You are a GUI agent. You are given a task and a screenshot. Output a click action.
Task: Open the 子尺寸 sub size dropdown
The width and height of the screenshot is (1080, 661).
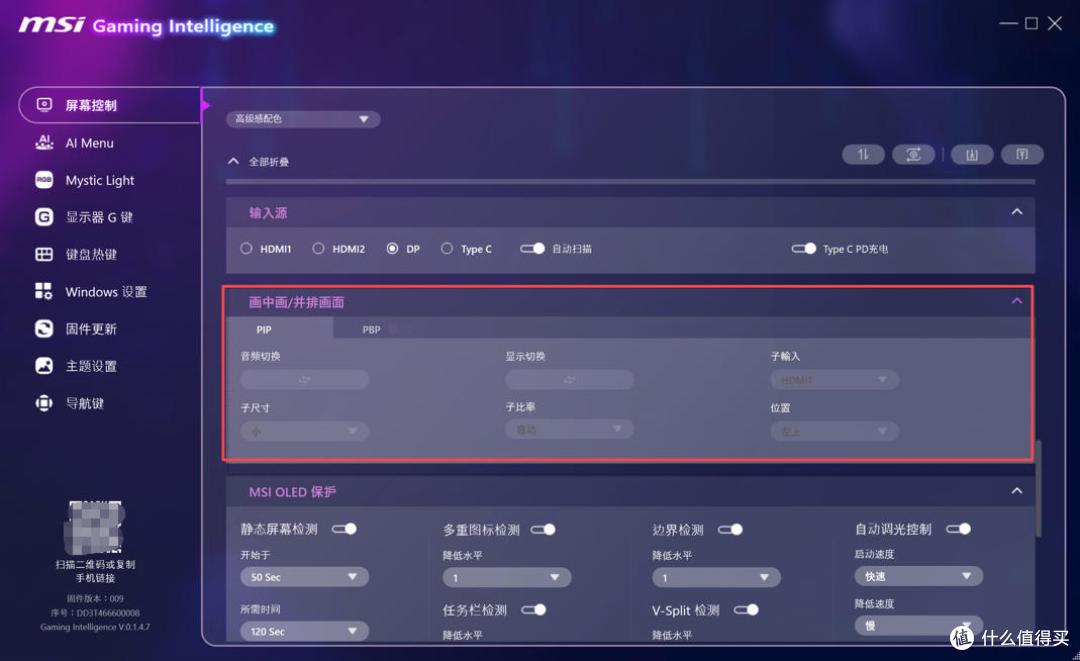(x=304, y=432)
